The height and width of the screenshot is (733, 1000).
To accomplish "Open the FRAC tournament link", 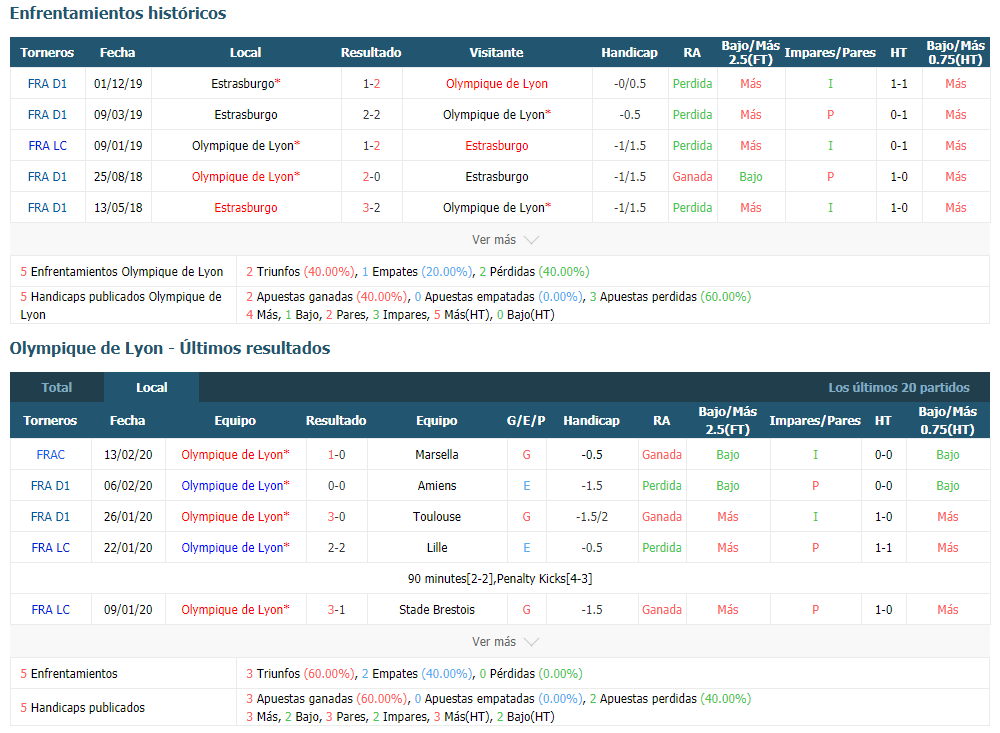I will 50,455.
